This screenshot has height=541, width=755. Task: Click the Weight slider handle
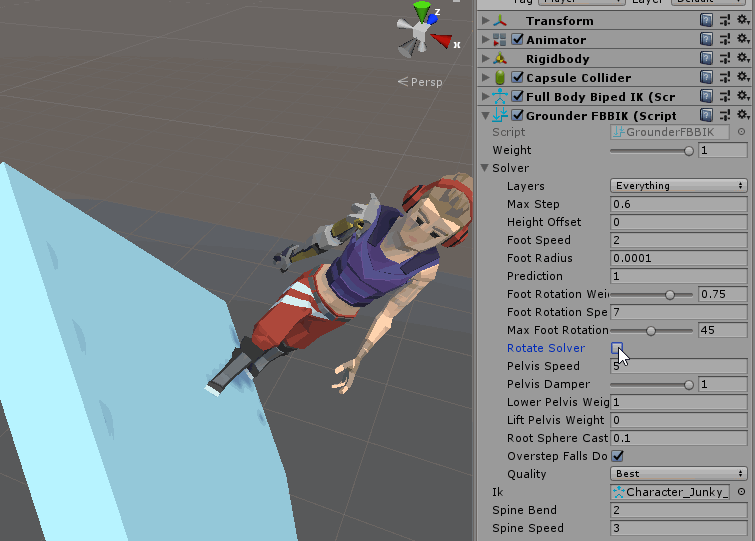(689, 151)
